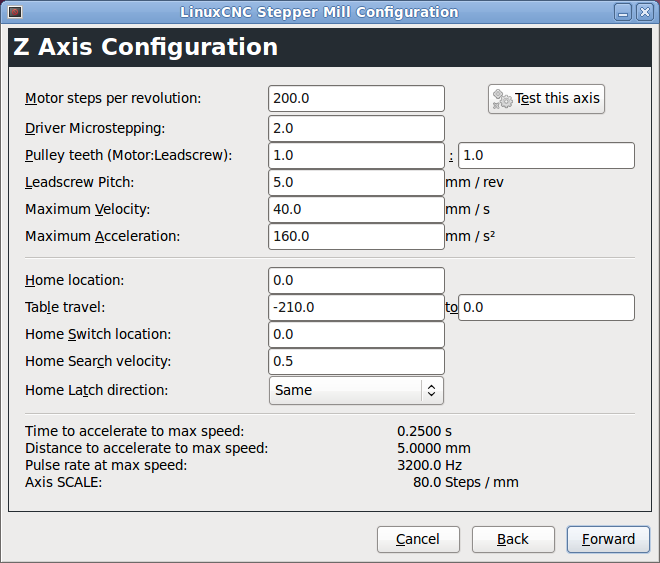Click the Motor steps per revolution field
The height and width of the screenshot is (563, 660).
tap(356, 99)
